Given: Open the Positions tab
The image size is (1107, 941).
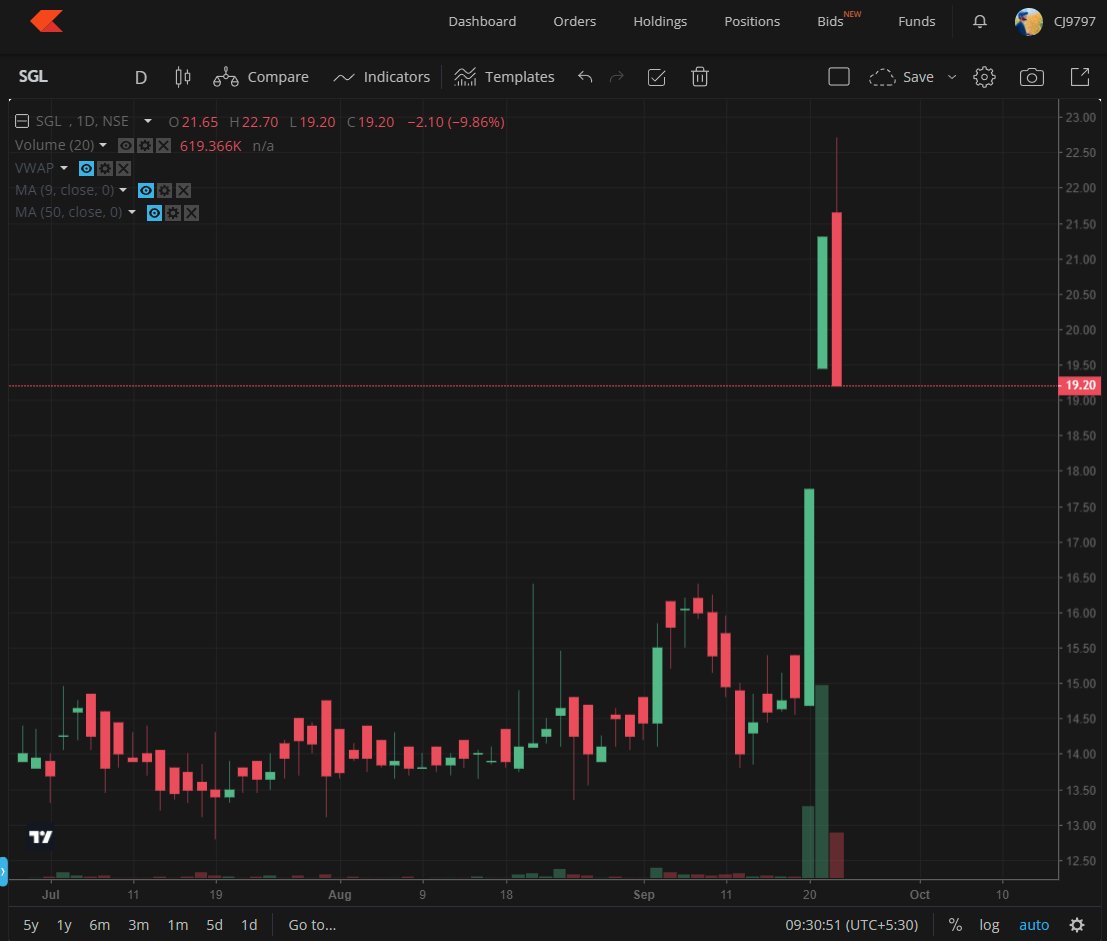Looking at the screenshot, I should pos(752,21).
